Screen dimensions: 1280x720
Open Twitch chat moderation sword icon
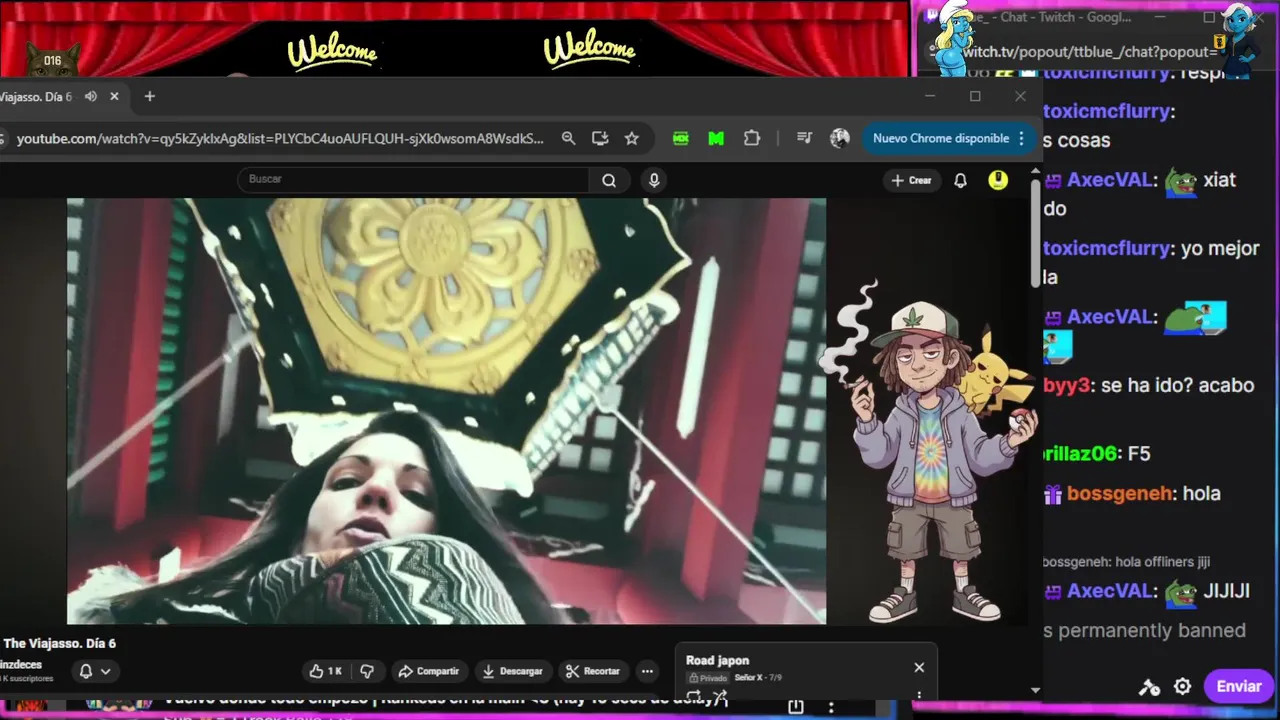tap(1149, 687)
